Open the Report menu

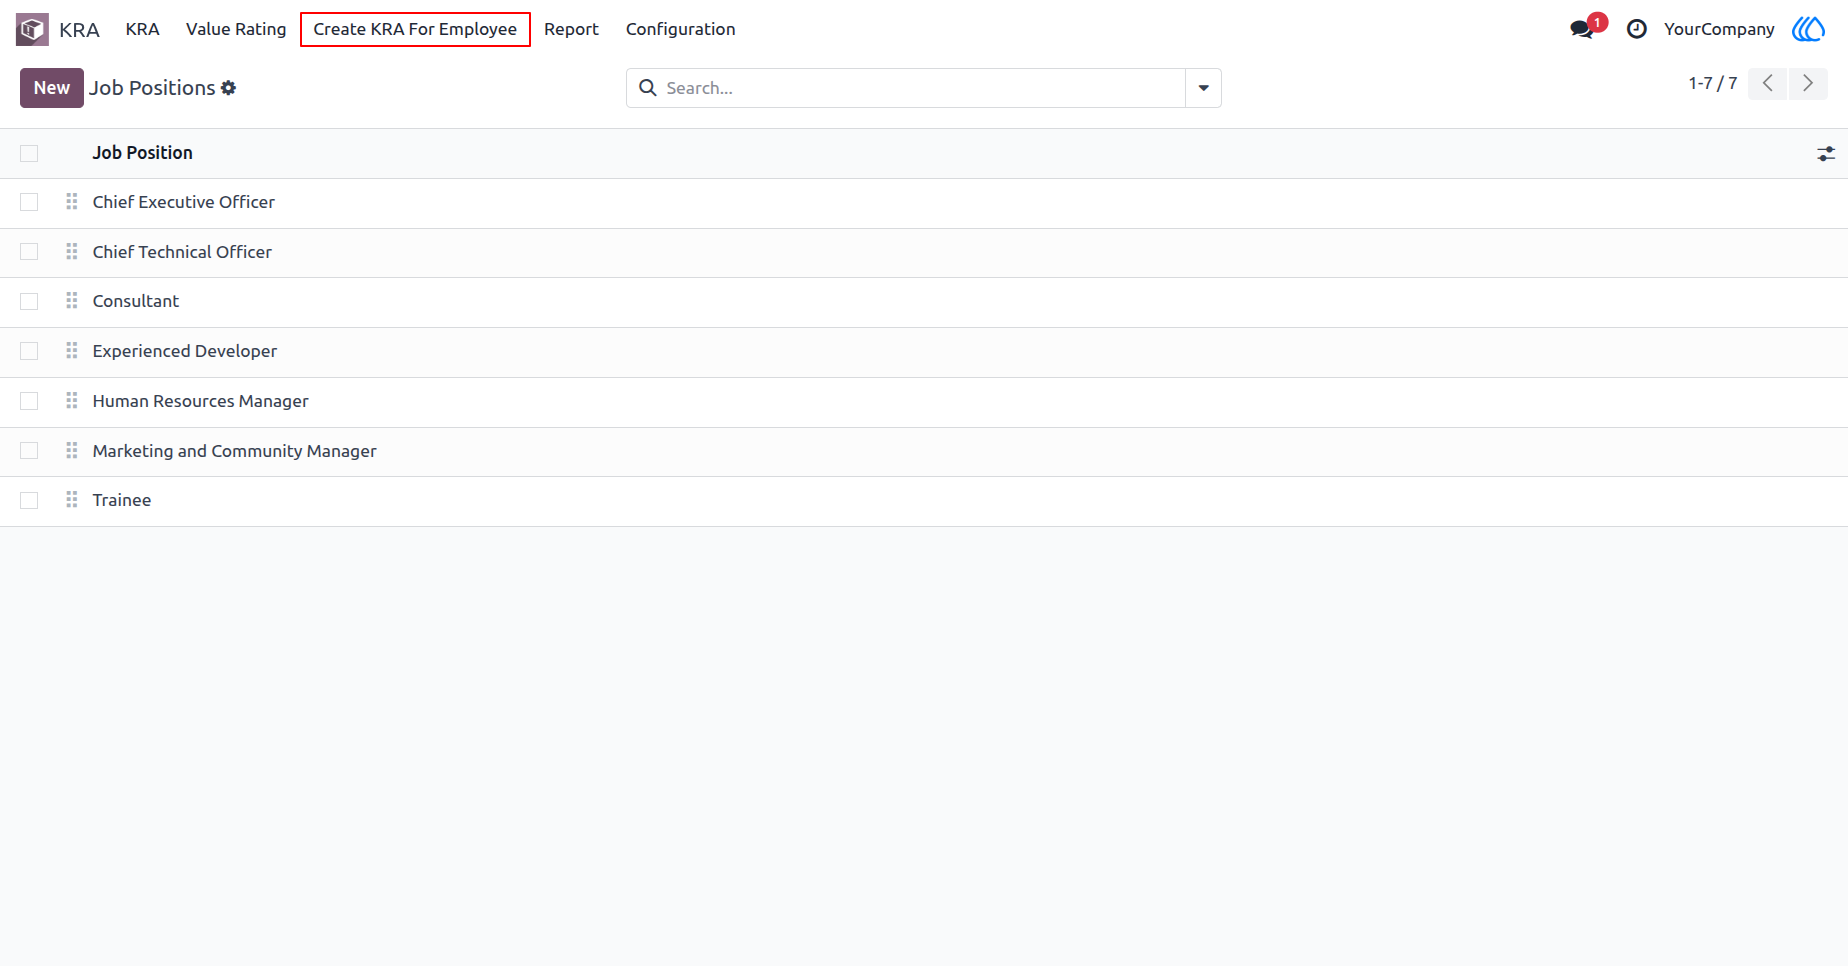pos(571,29)
